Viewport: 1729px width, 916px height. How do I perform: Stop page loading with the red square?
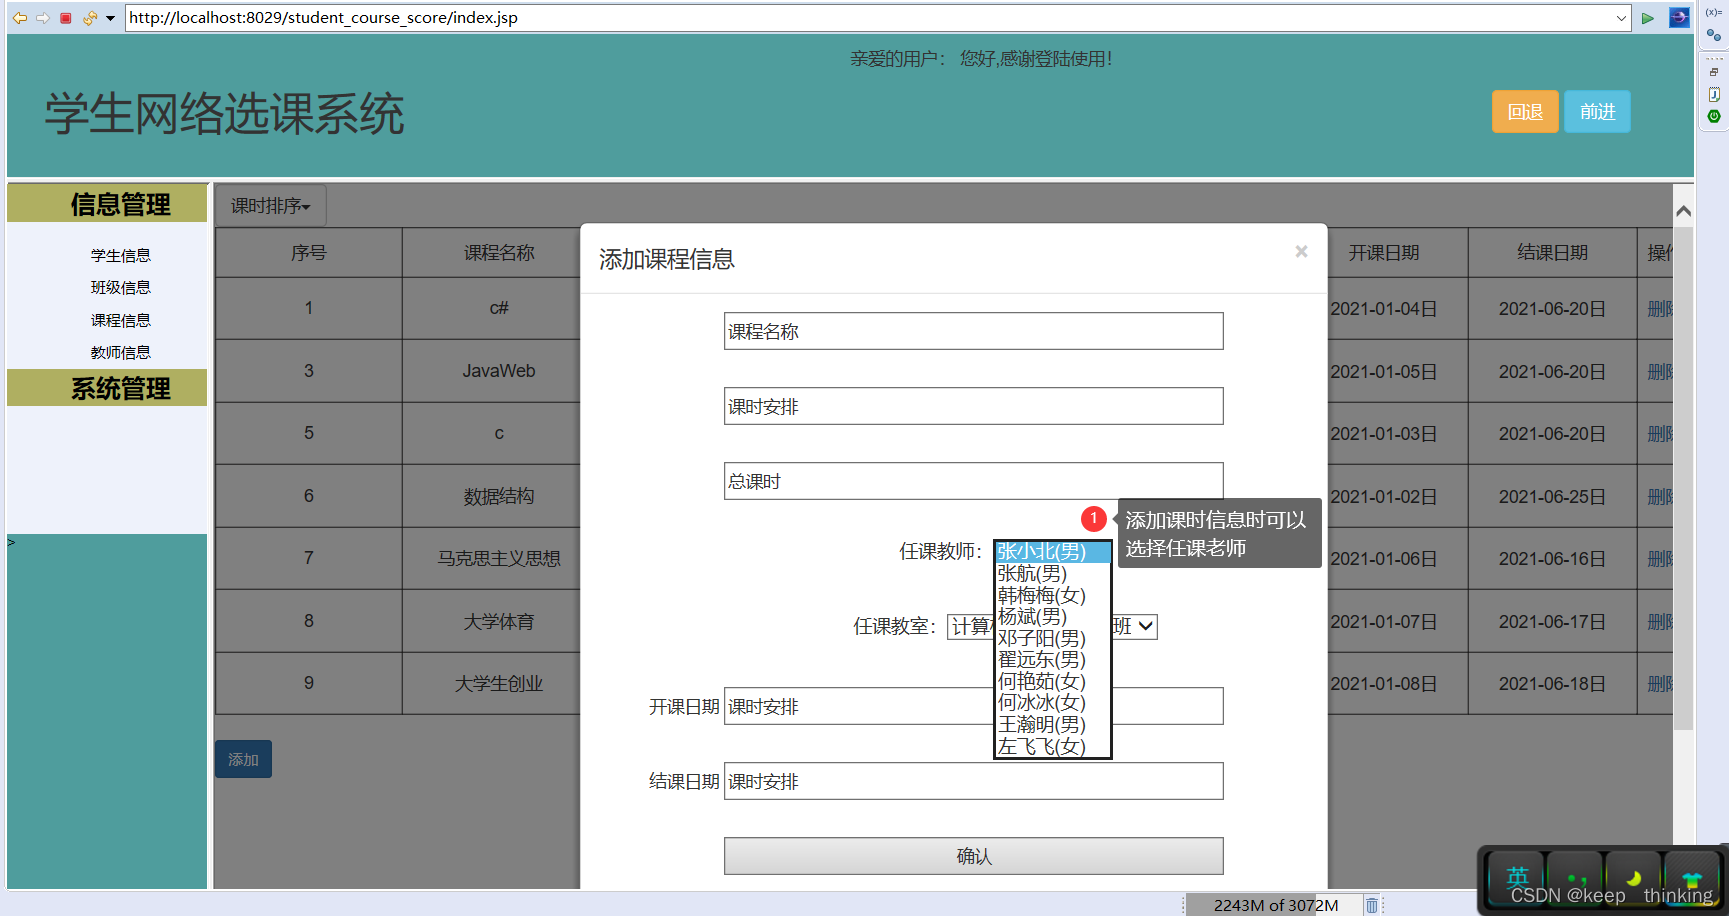pos(66,18)
